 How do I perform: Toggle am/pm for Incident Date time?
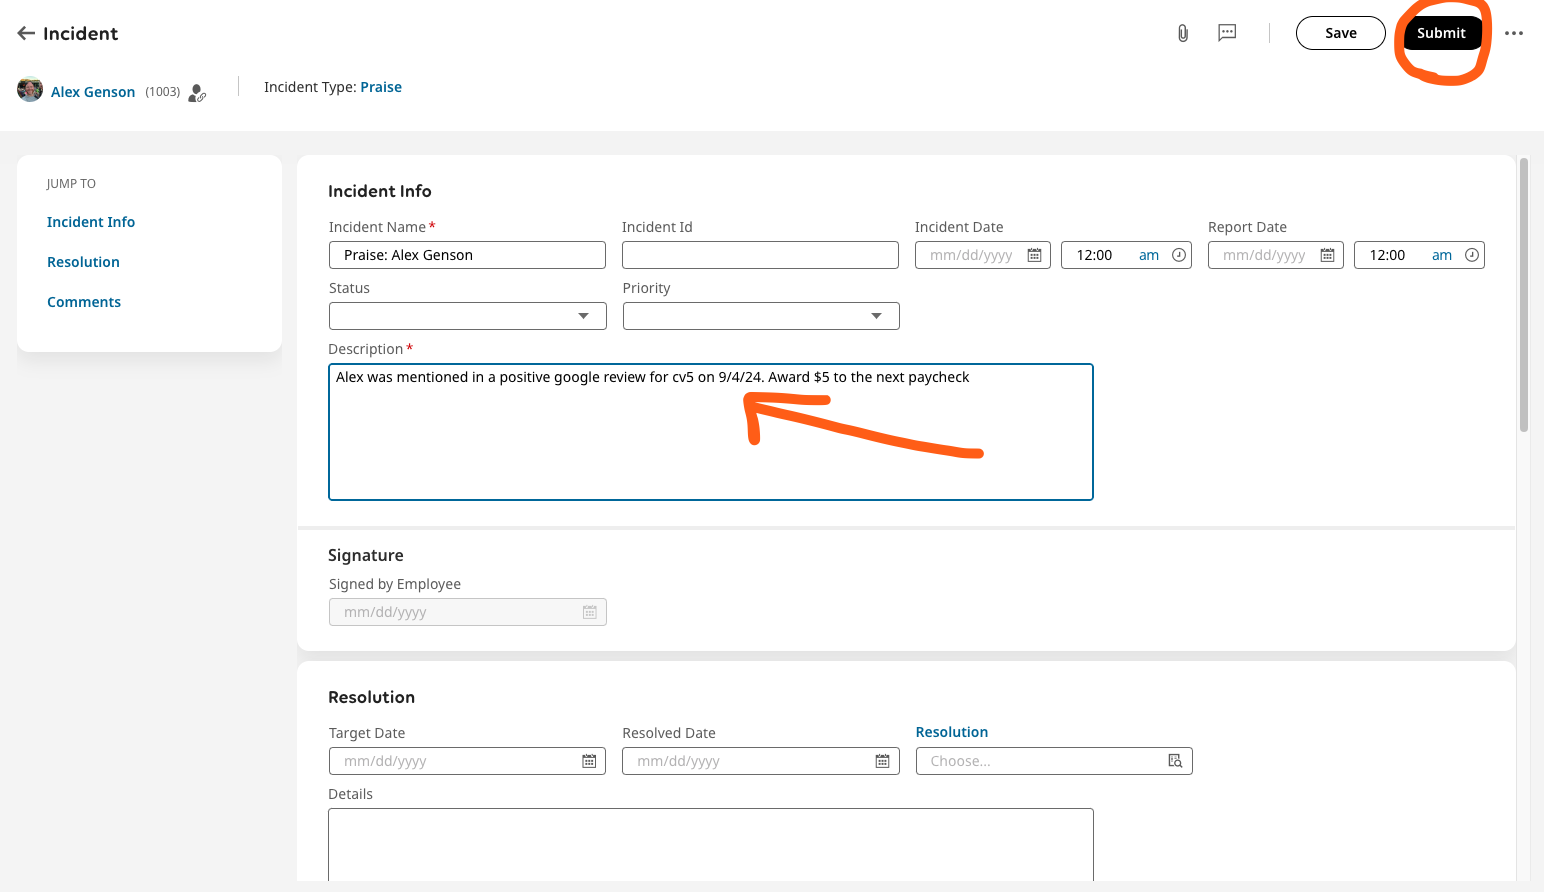point(1149,255)
